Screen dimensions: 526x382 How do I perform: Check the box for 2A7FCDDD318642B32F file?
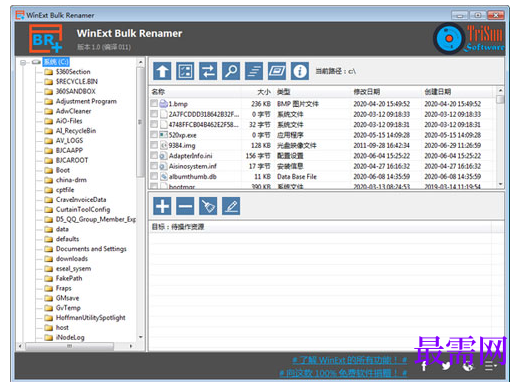coord(154,114)
